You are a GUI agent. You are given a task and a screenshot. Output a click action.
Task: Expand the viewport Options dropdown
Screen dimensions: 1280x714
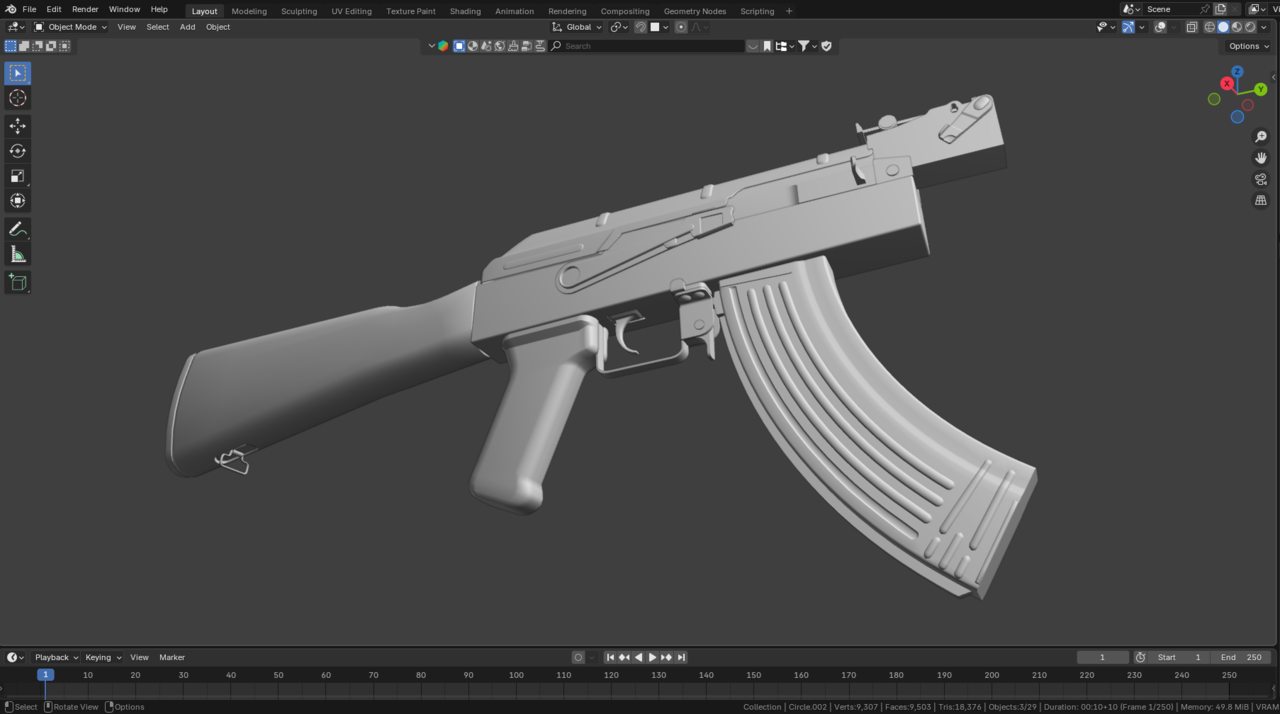pos(1247,46)
